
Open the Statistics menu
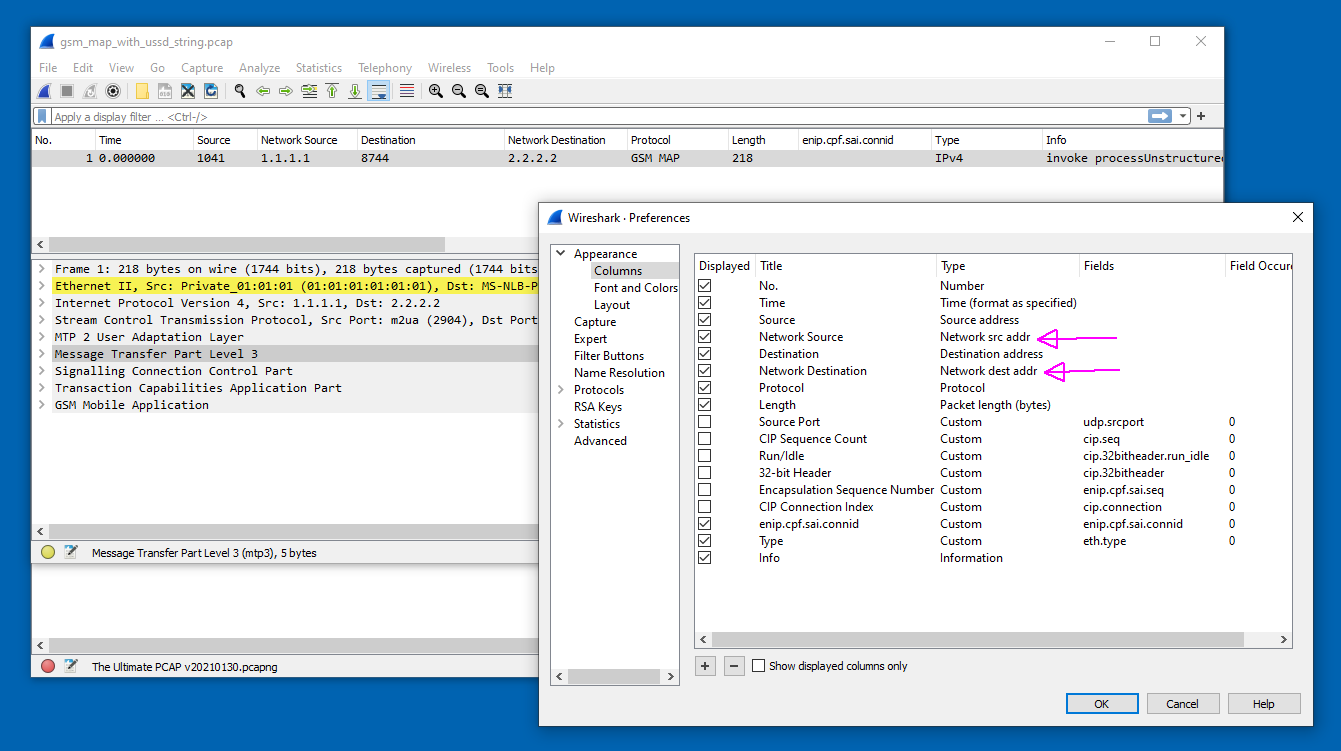click(x=319, y=68)
